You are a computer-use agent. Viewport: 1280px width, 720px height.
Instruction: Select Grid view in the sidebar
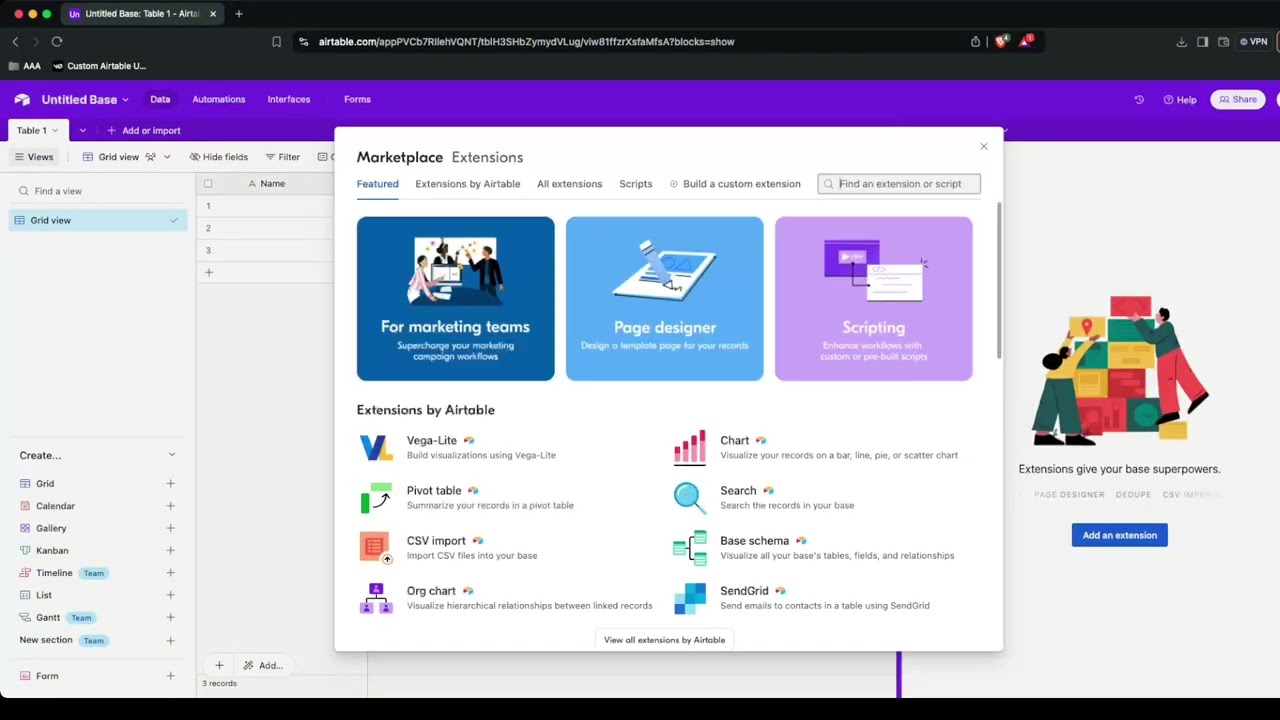click(x=97, y=220)
